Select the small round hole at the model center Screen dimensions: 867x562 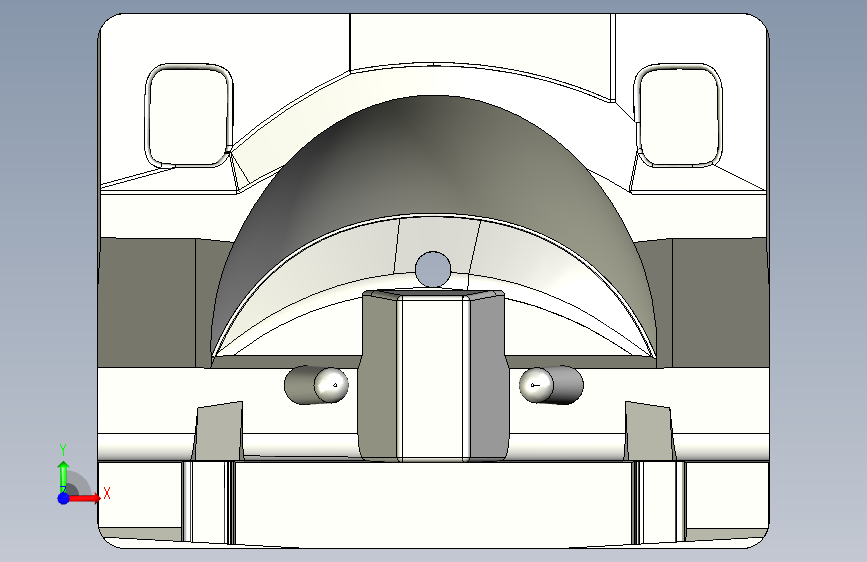point(433,269)
